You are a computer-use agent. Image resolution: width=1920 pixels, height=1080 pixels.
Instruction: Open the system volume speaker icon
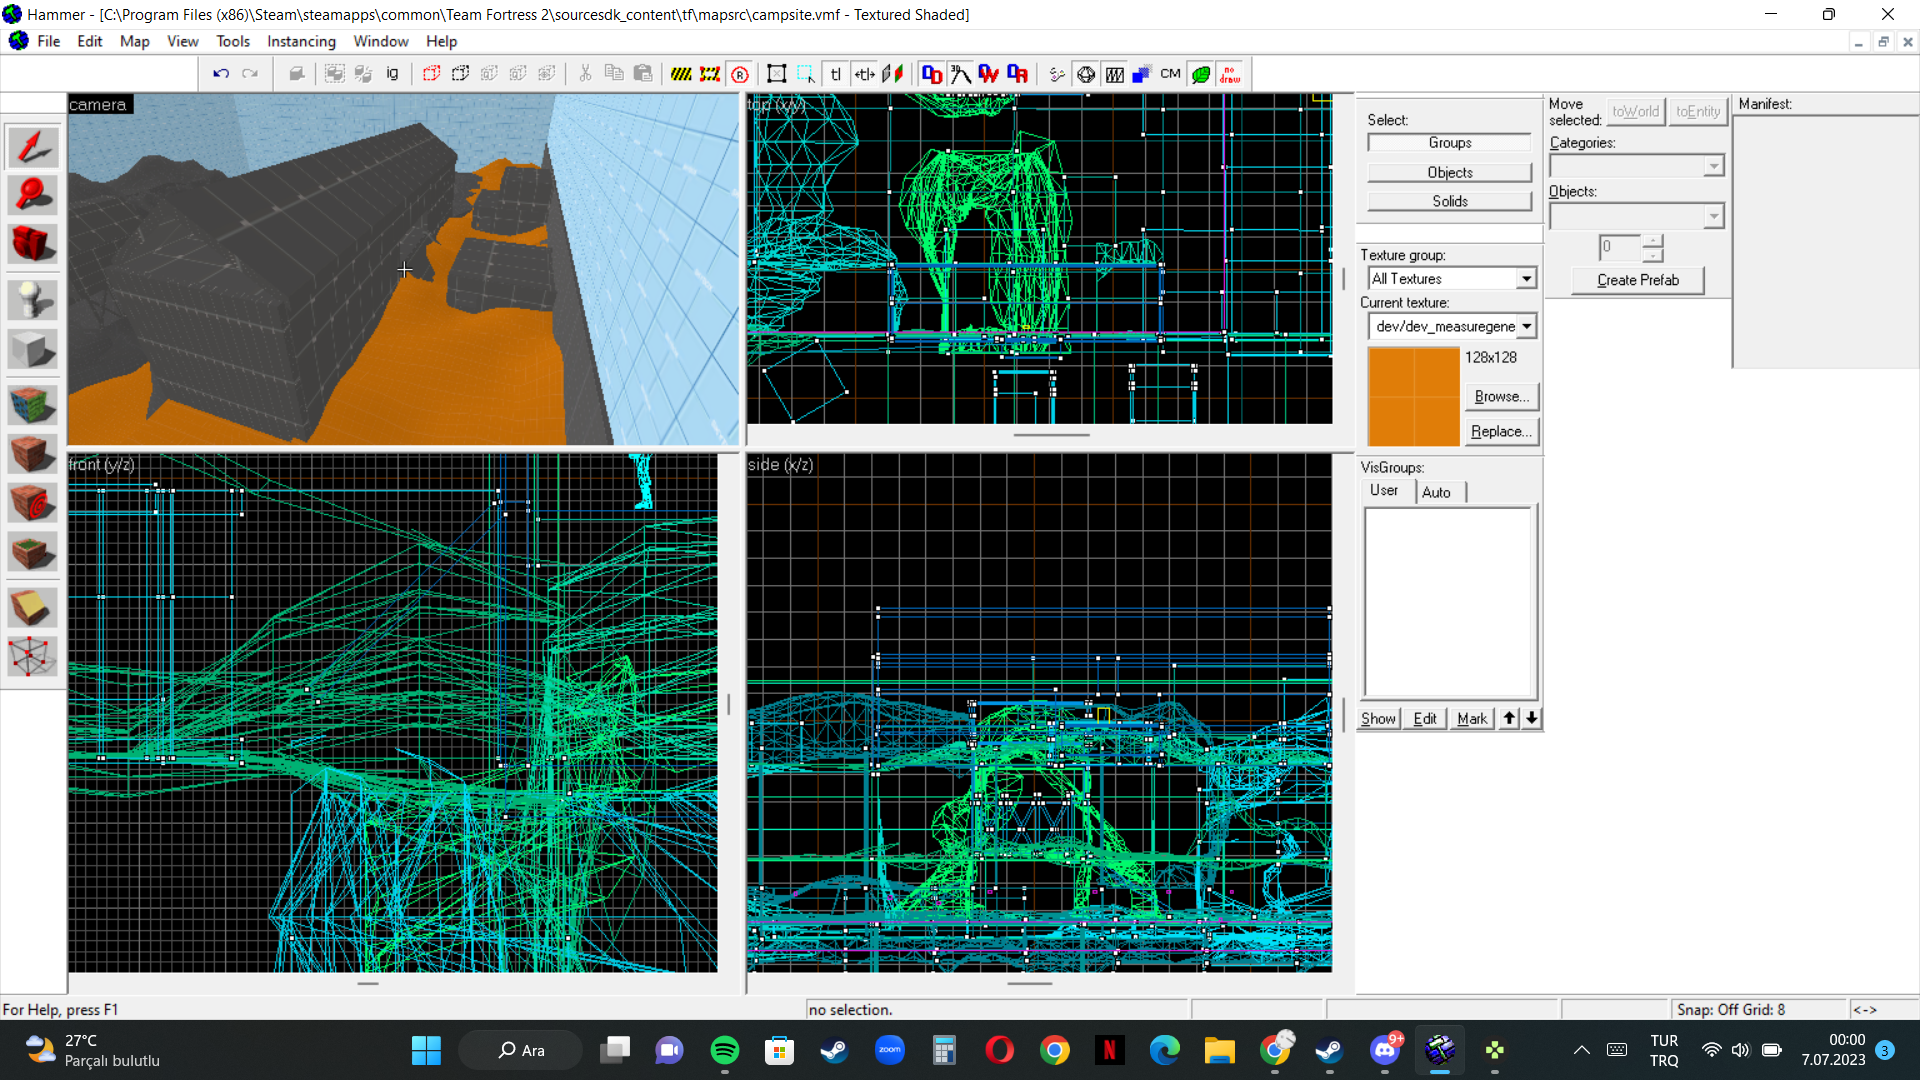point(1740,1050)
